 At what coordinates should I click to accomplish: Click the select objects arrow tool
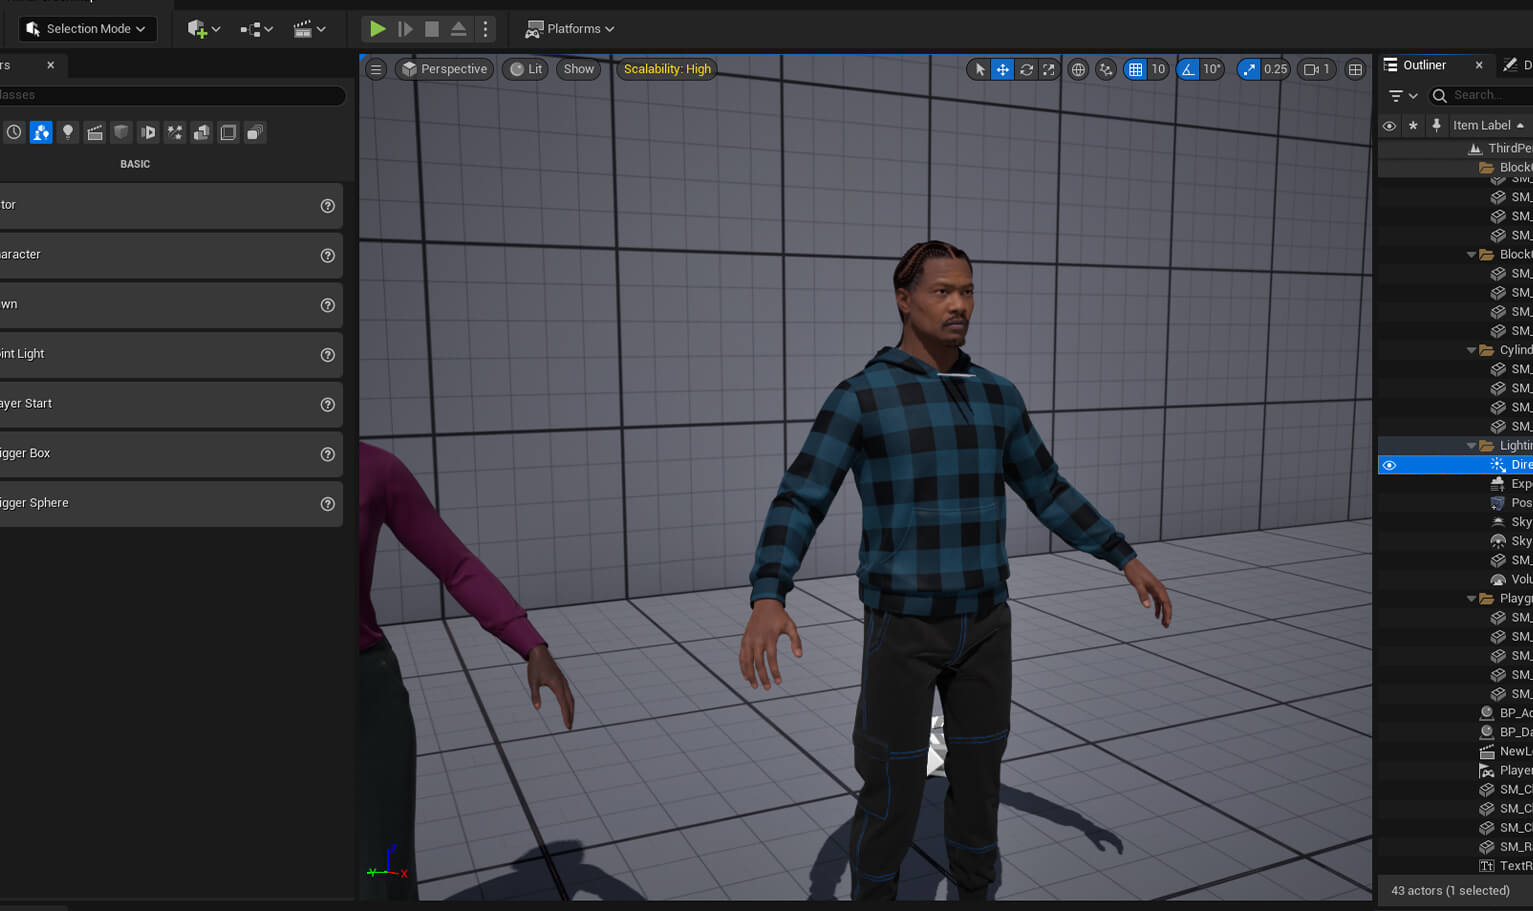click(979, 69)
